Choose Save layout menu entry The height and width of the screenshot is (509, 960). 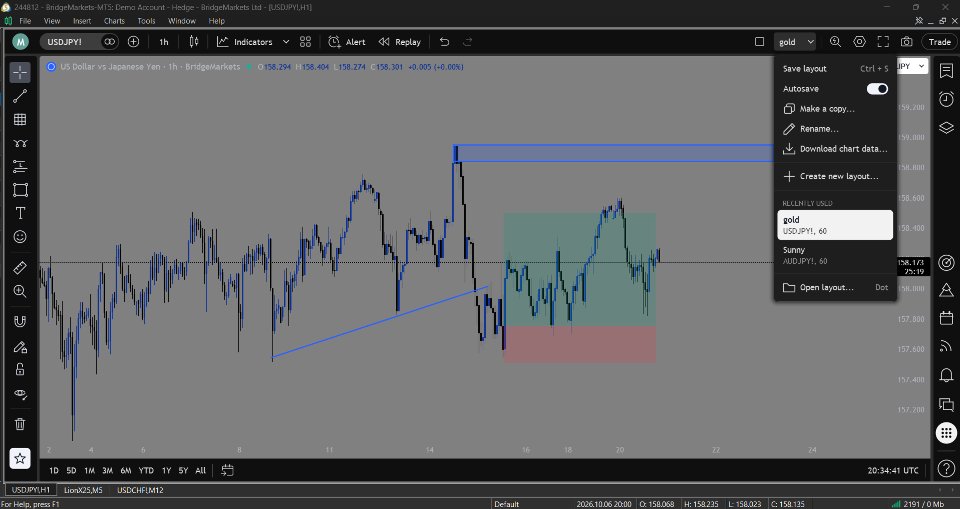[x=835, y=69]
